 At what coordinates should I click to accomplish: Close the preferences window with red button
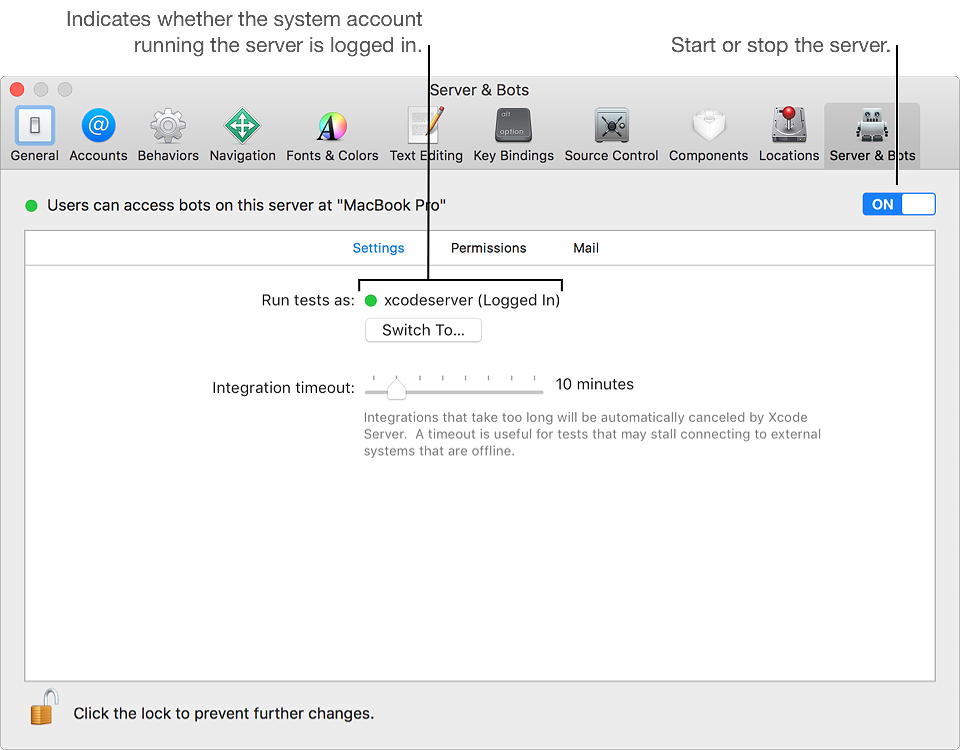click(x=17, y=89)
